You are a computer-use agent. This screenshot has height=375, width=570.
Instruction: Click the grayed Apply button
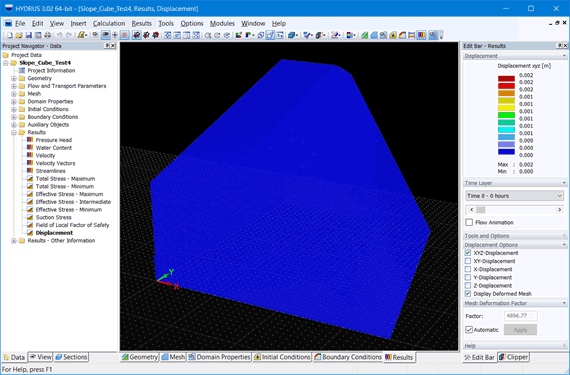tap(520, 330)
